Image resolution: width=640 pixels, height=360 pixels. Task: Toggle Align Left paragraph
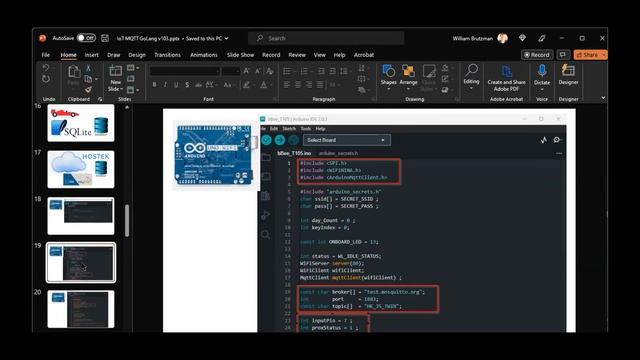point(287,85)
